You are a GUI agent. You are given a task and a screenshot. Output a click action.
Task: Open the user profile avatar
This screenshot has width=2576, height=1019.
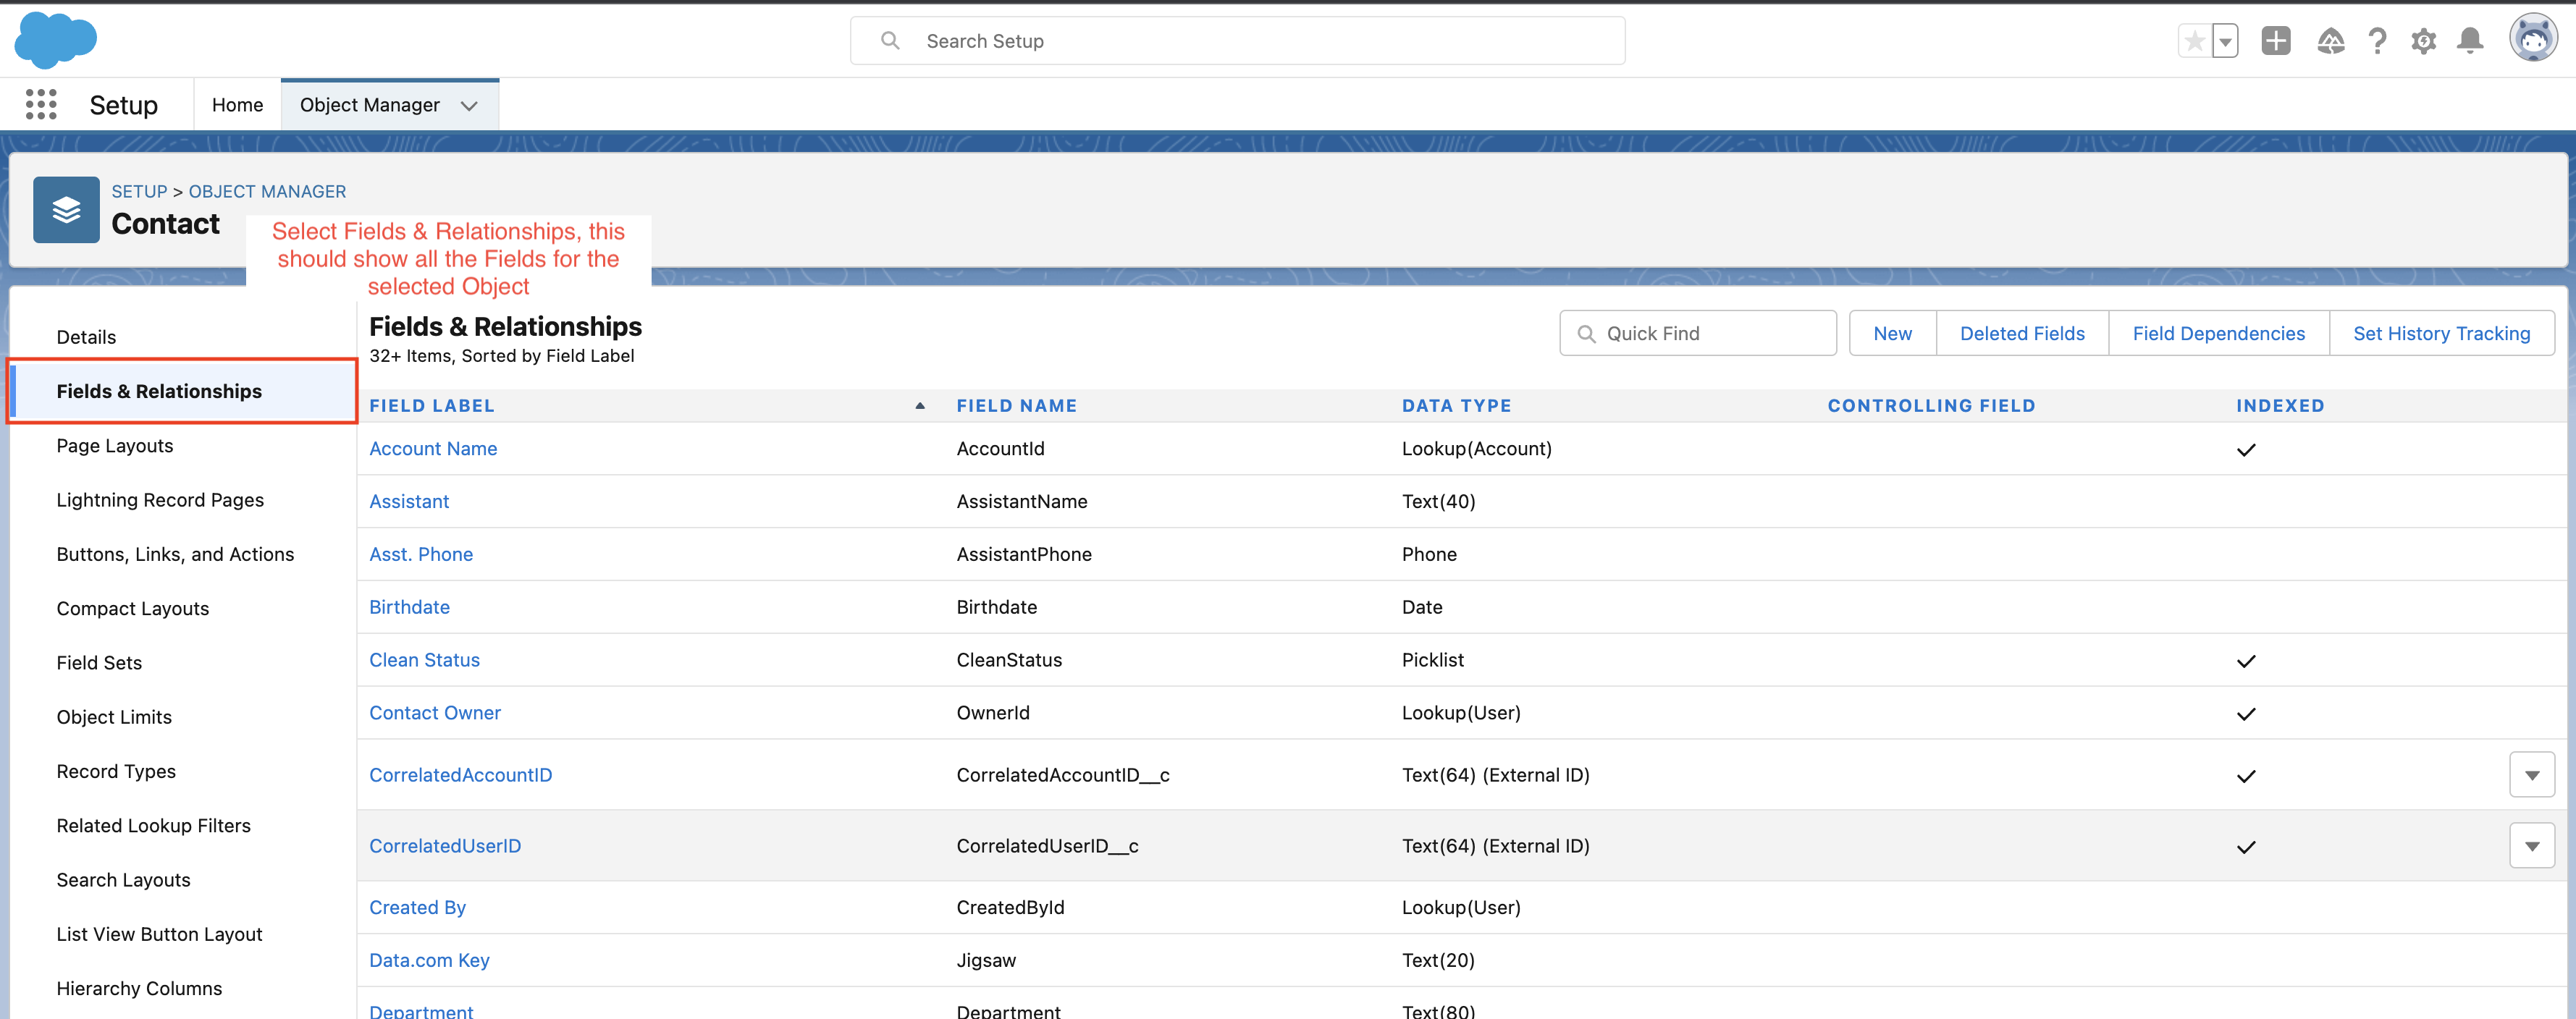coord(2533,39)
